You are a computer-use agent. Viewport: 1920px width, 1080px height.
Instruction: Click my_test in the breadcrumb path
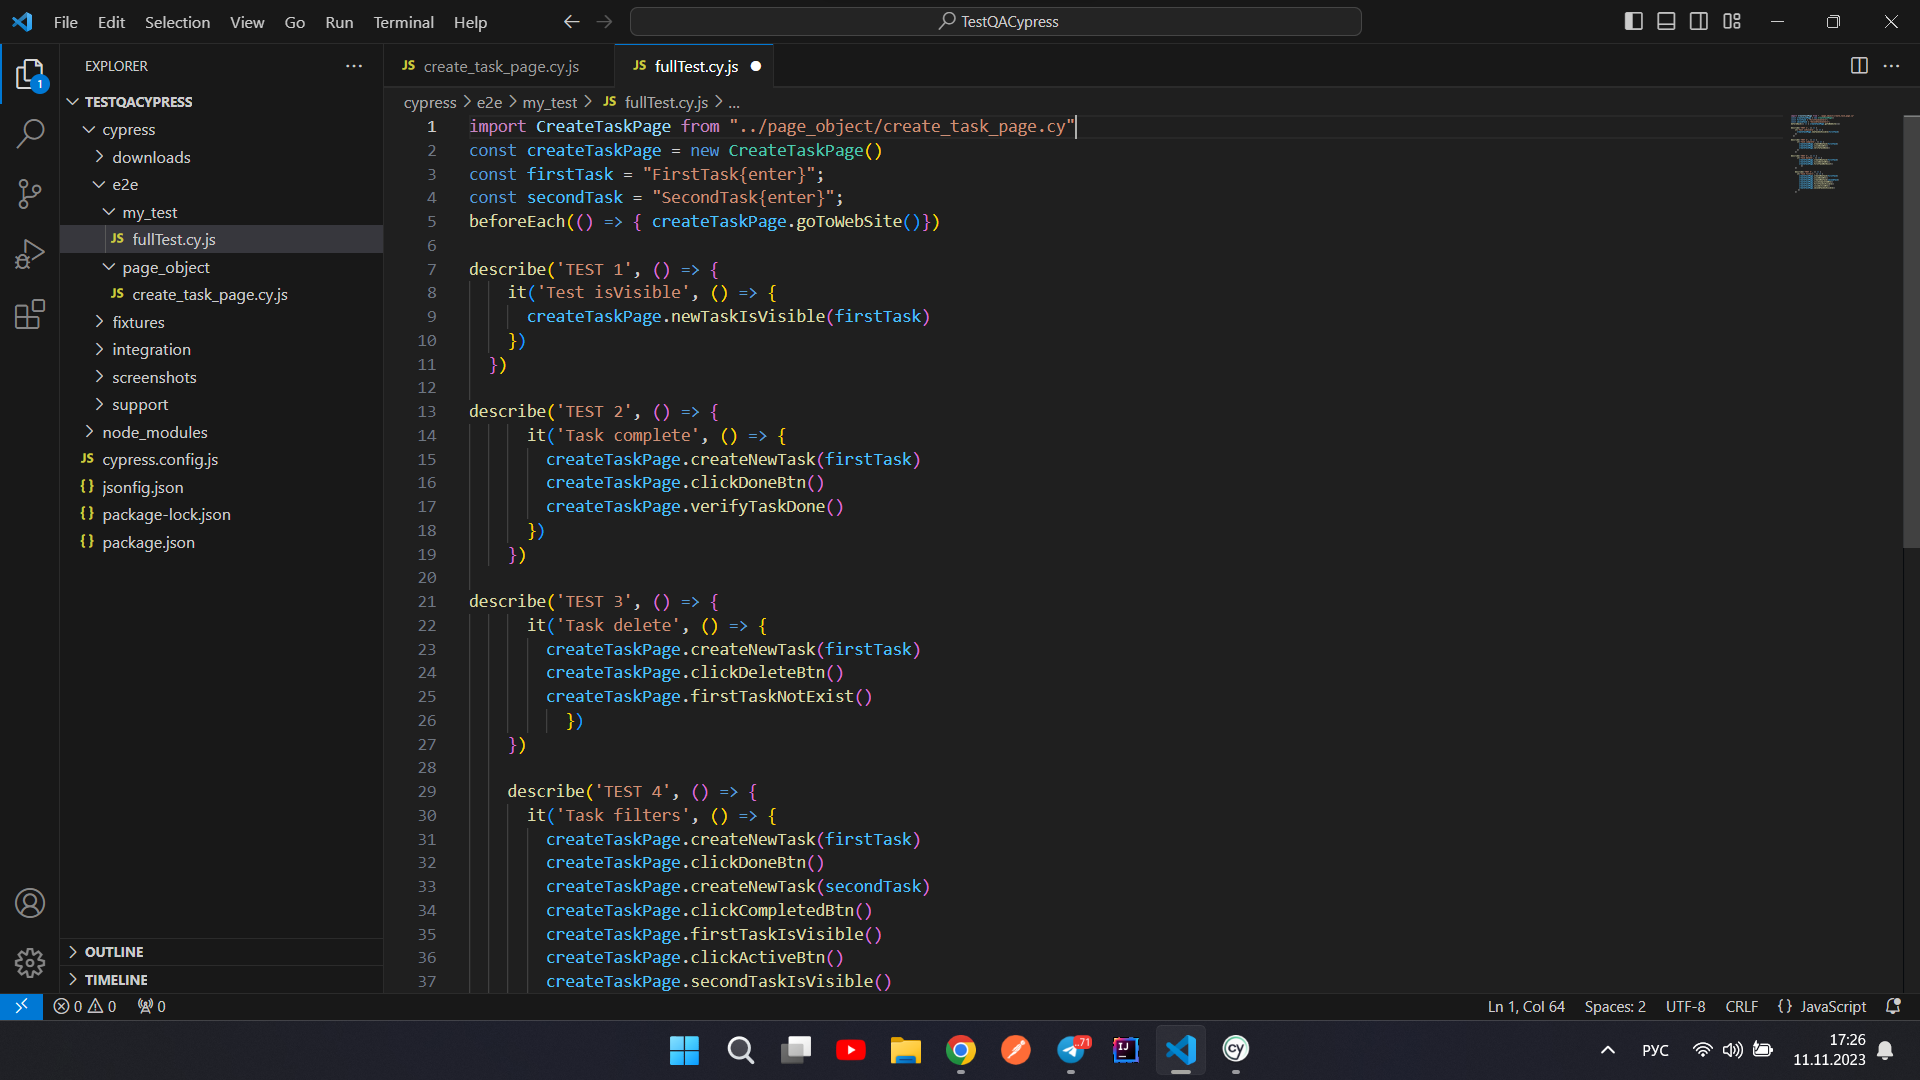point(549,102)
